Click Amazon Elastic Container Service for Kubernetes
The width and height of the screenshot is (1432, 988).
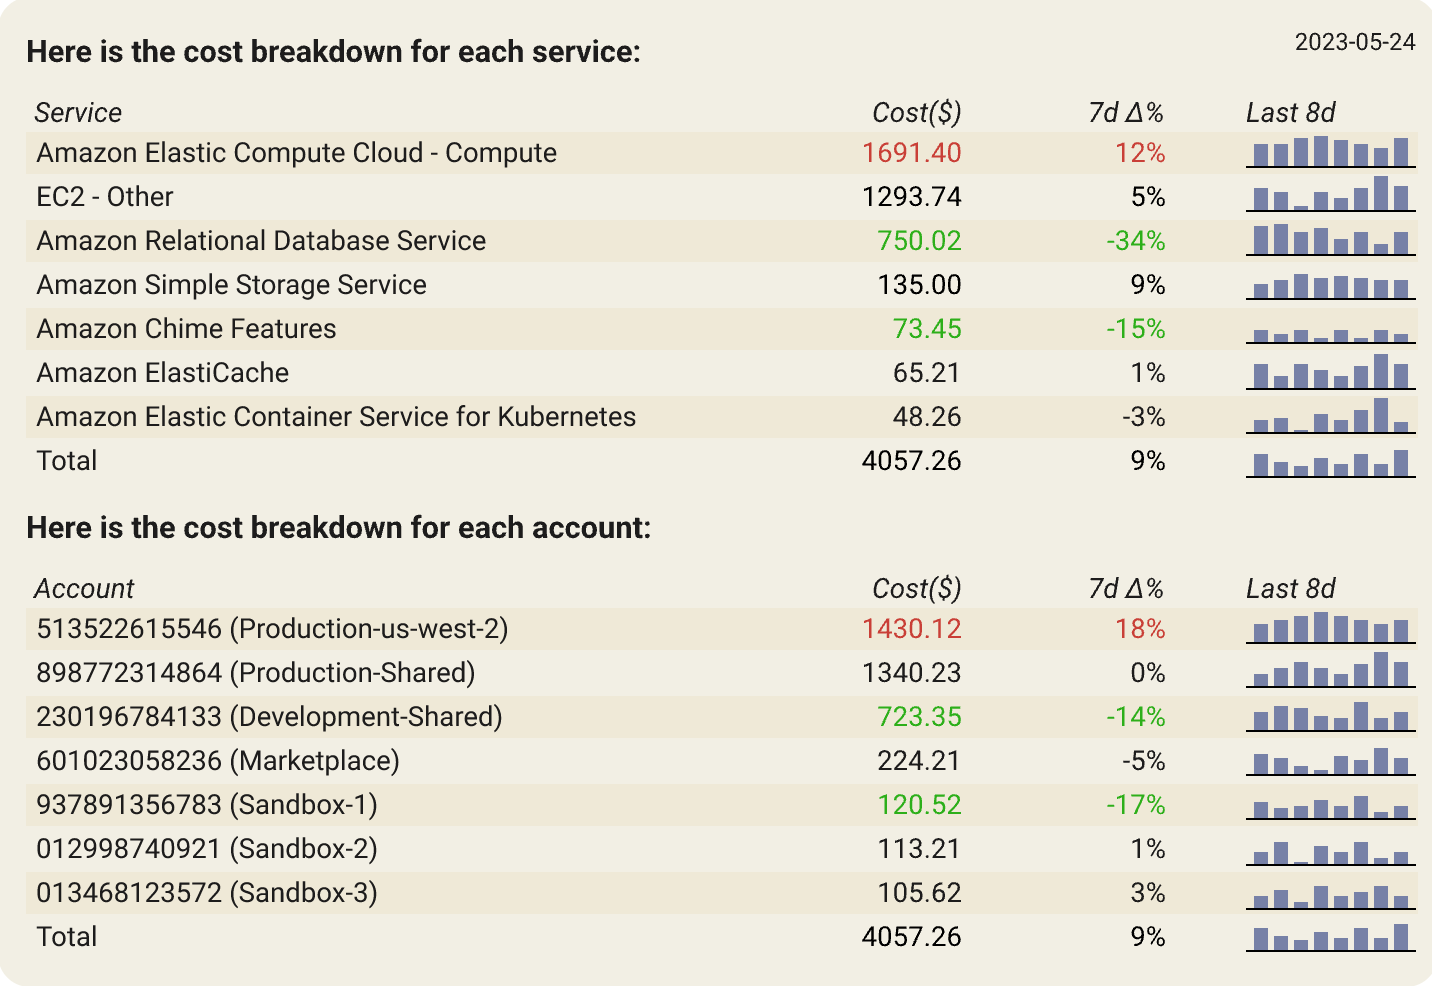(x=336, y=417)
